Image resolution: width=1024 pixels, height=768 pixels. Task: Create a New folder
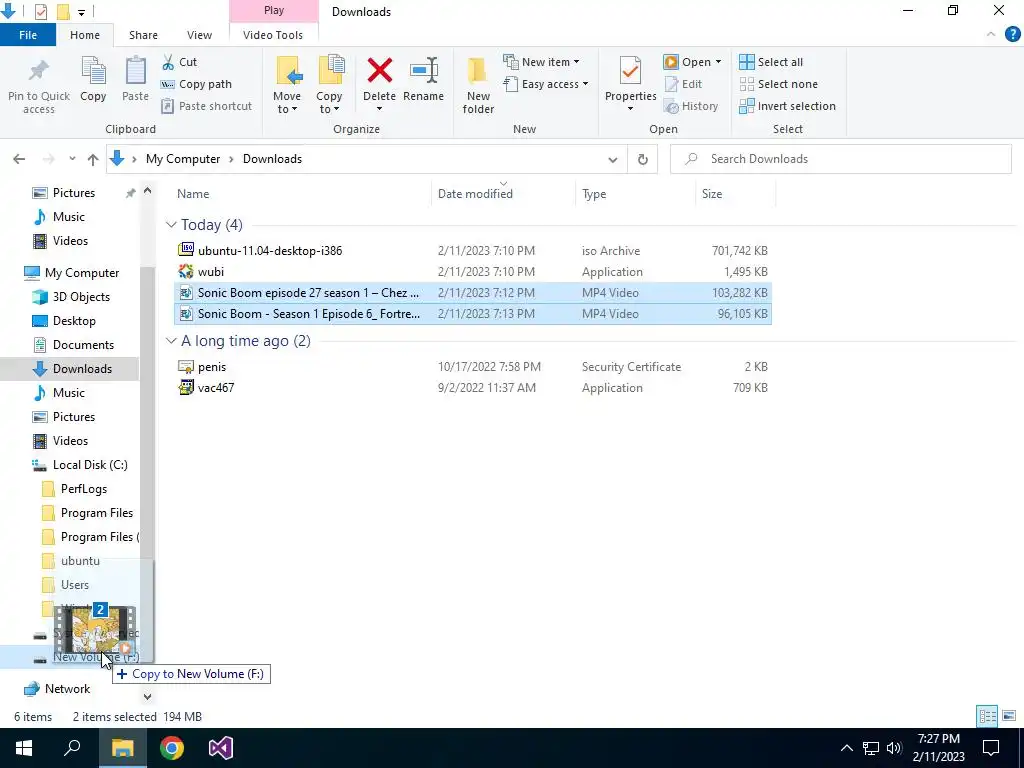tap(478, 85)
